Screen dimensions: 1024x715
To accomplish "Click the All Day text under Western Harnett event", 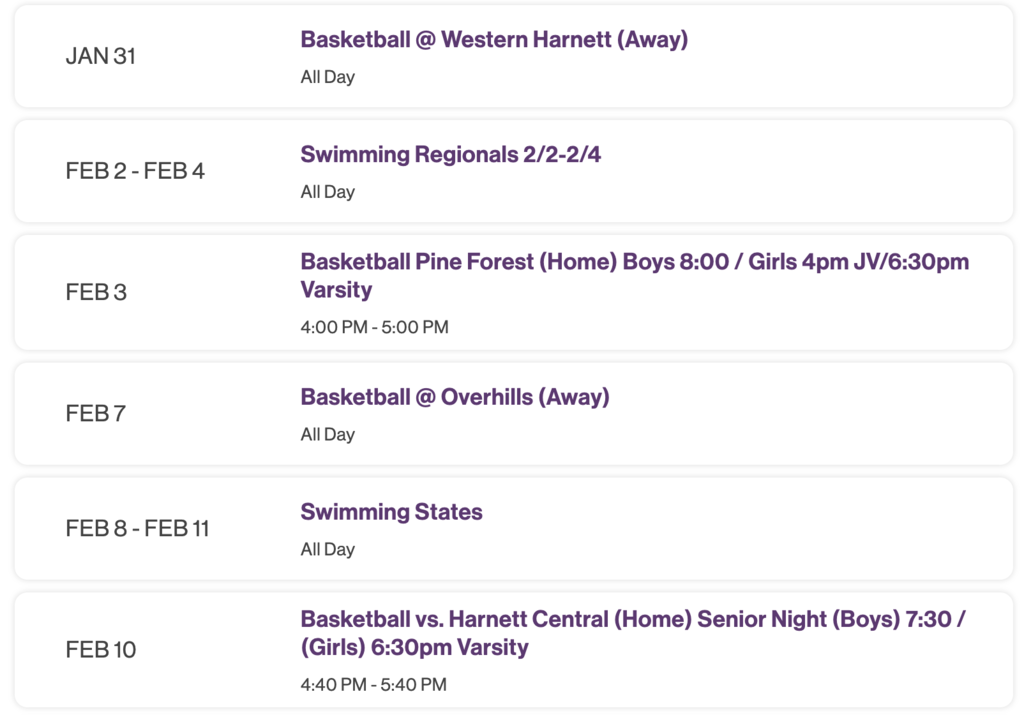I will pyautogui.click(x=326, y=76).
